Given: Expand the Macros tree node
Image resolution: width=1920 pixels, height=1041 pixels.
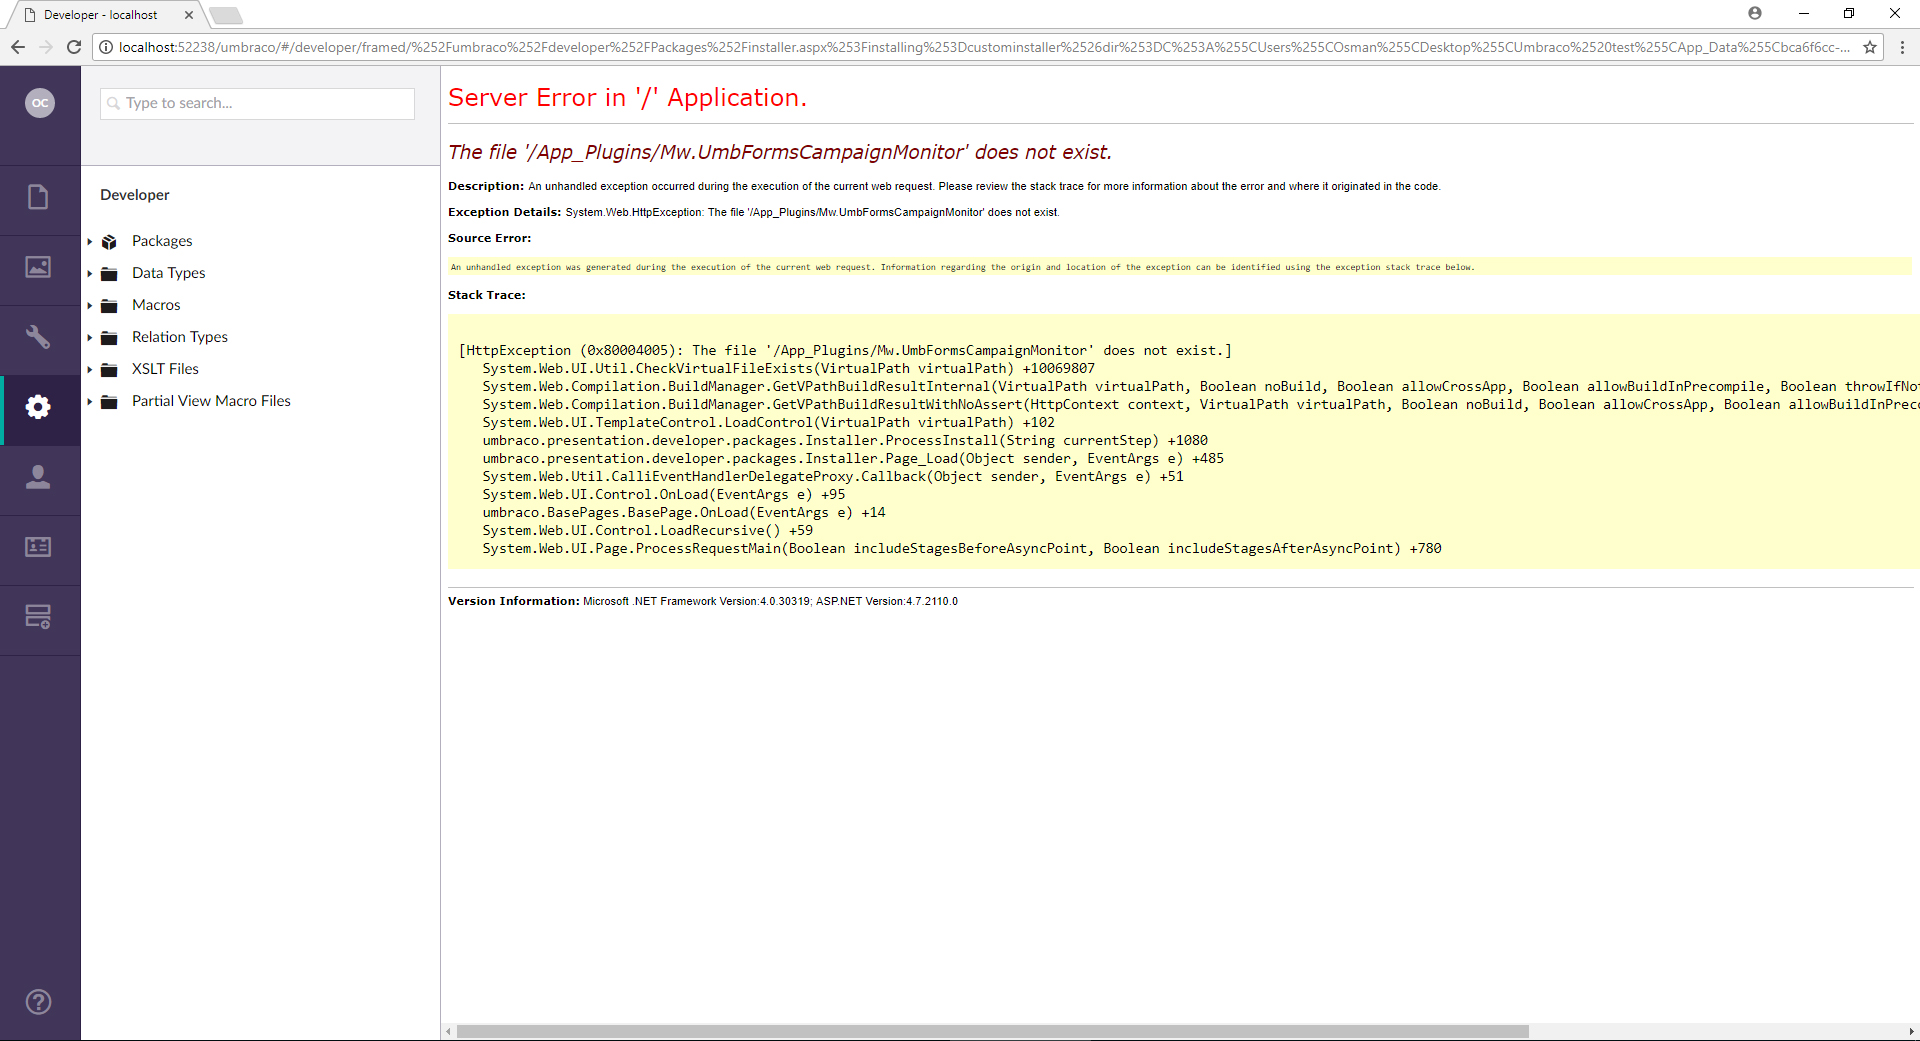Looking at the screenshot, I should (x=89, y=306).
